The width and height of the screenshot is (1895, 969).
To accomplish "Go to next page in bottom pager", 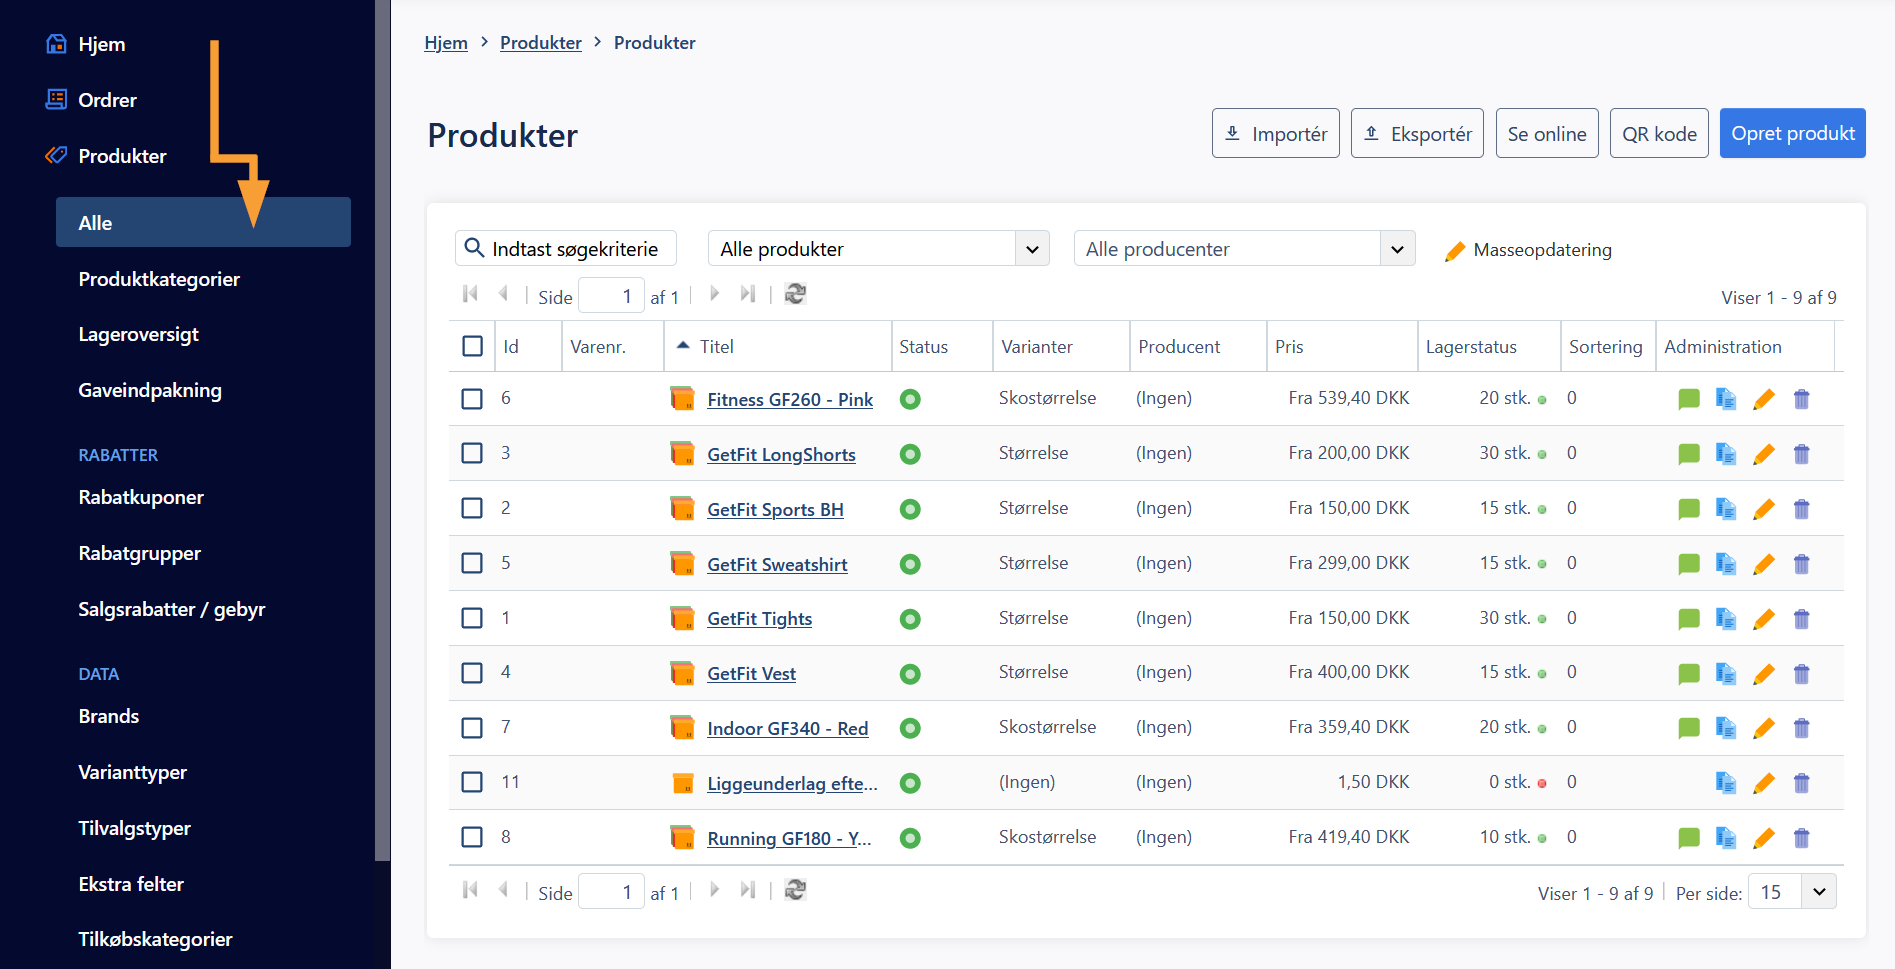I will coord(714,890).
